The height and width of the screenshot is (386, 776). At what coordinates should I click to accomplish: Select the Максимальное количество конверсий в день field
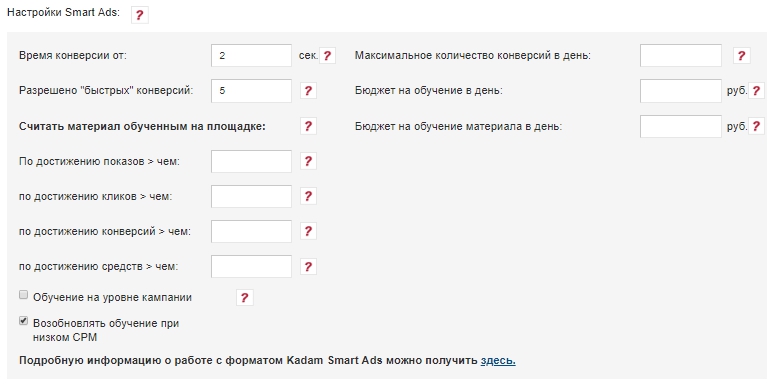[x=681, y=56]
